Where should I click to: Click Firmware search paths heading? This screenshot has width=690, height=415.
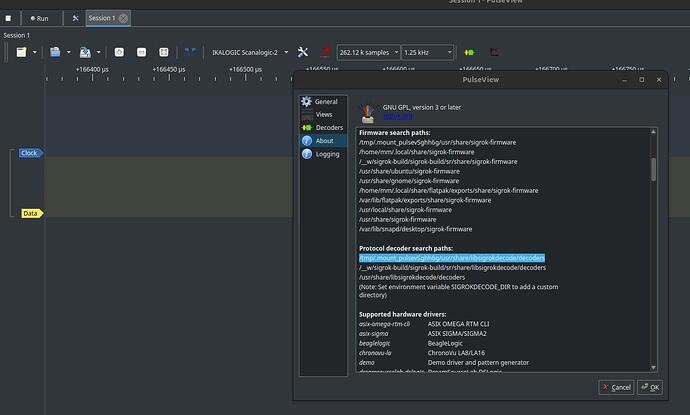click(x=394, y=132)
